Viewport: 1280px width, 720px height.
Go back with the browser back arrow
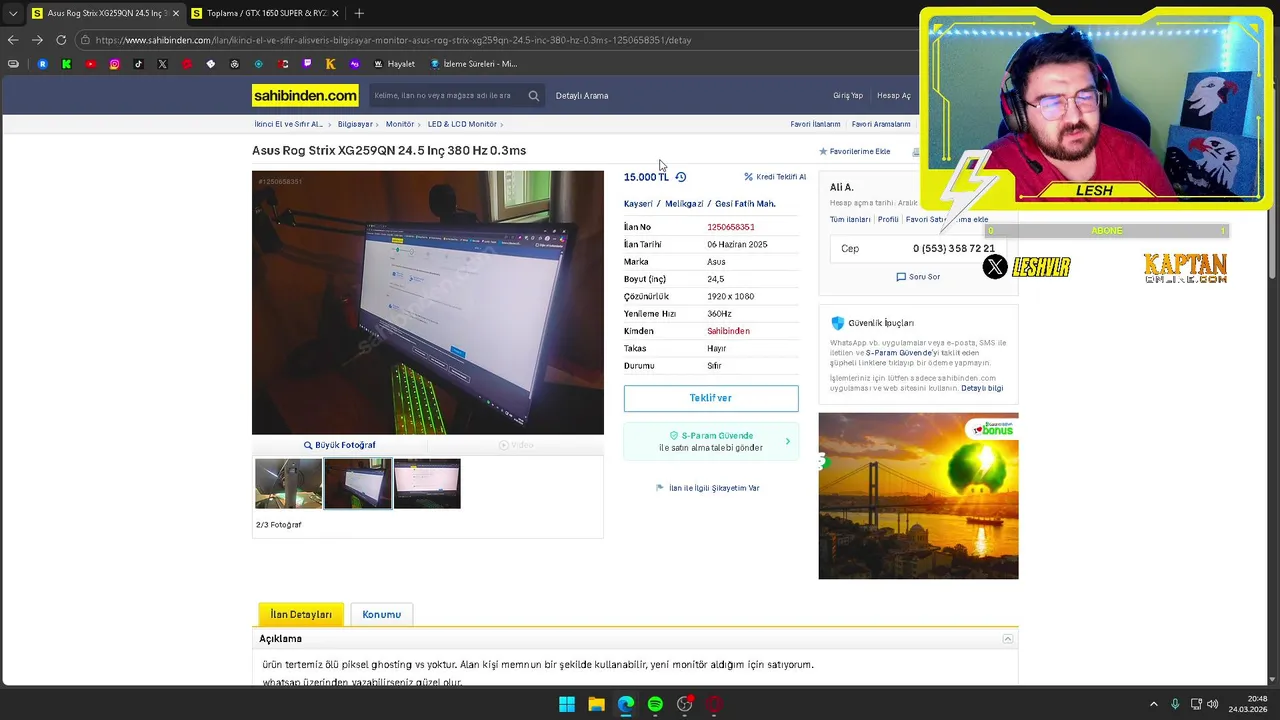tap(13, 40)
